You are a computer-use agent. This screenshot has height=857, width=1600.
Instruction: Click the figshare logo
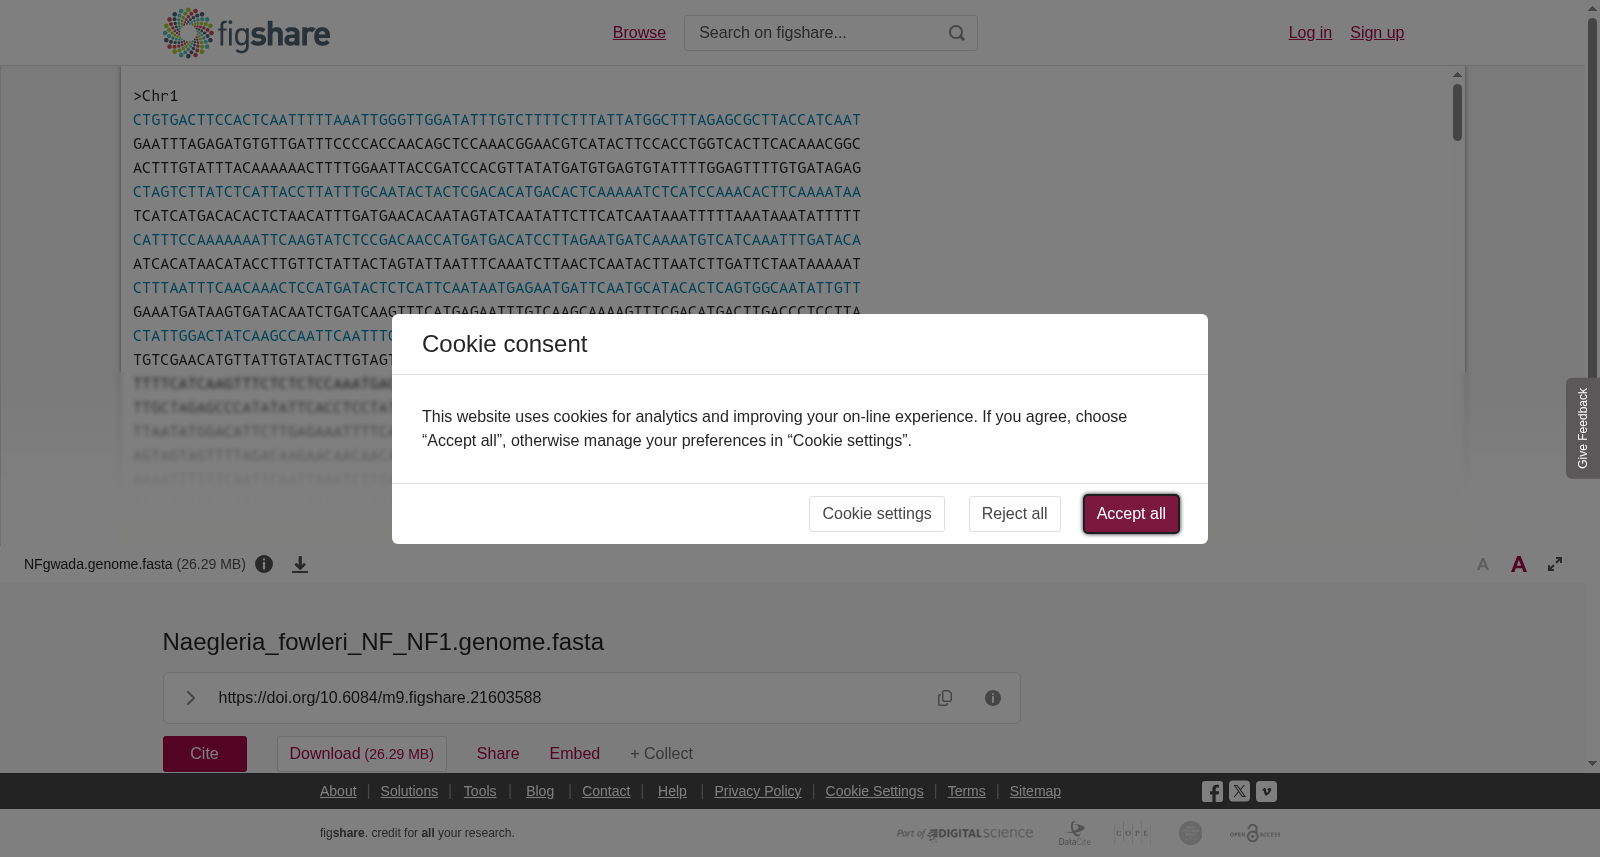(246, 33)
